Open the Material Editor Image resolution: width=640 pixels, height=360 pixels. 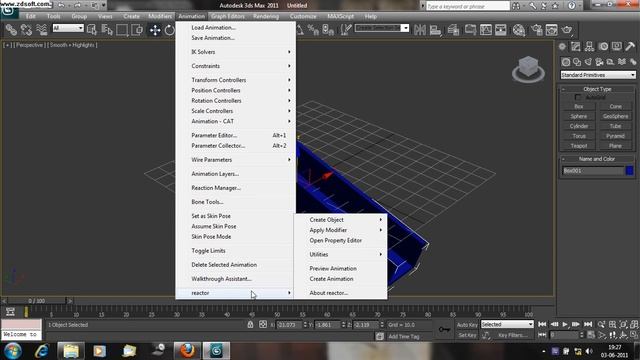pos(519,30)
